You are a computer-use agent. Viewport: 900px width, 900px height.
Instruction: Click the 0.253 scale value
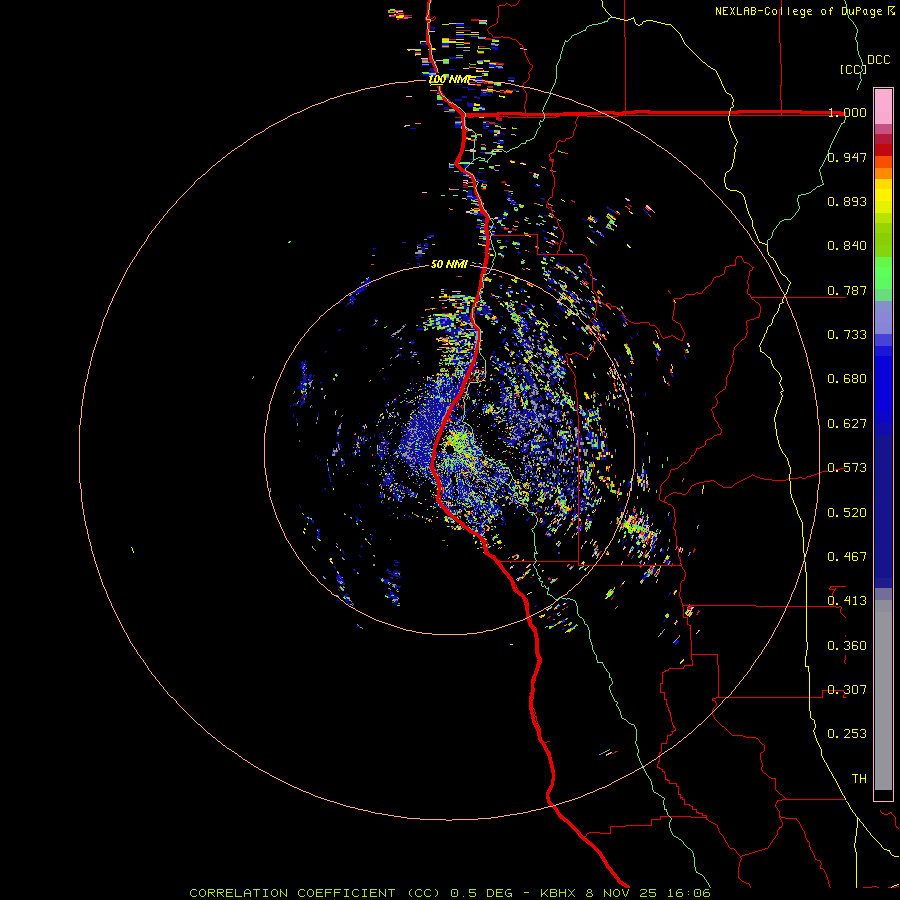847,734
